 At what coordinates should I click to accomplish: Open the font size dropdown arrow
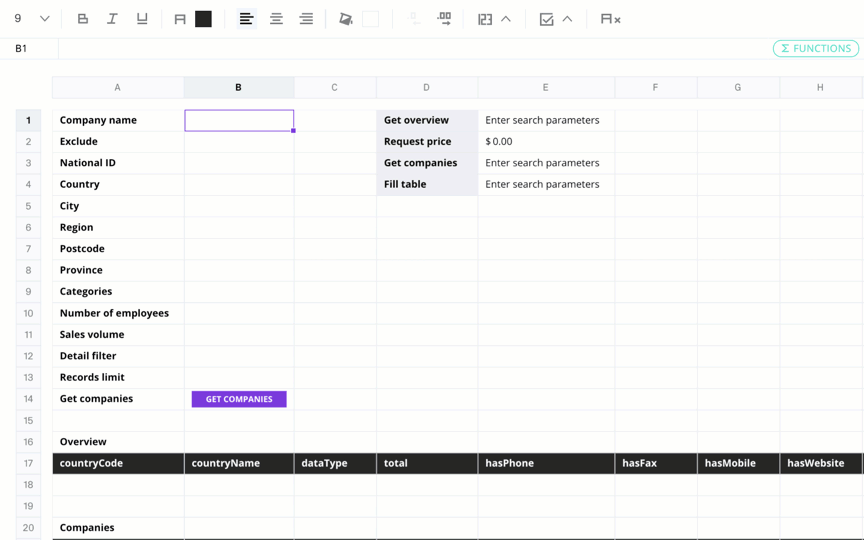point(45,19)
